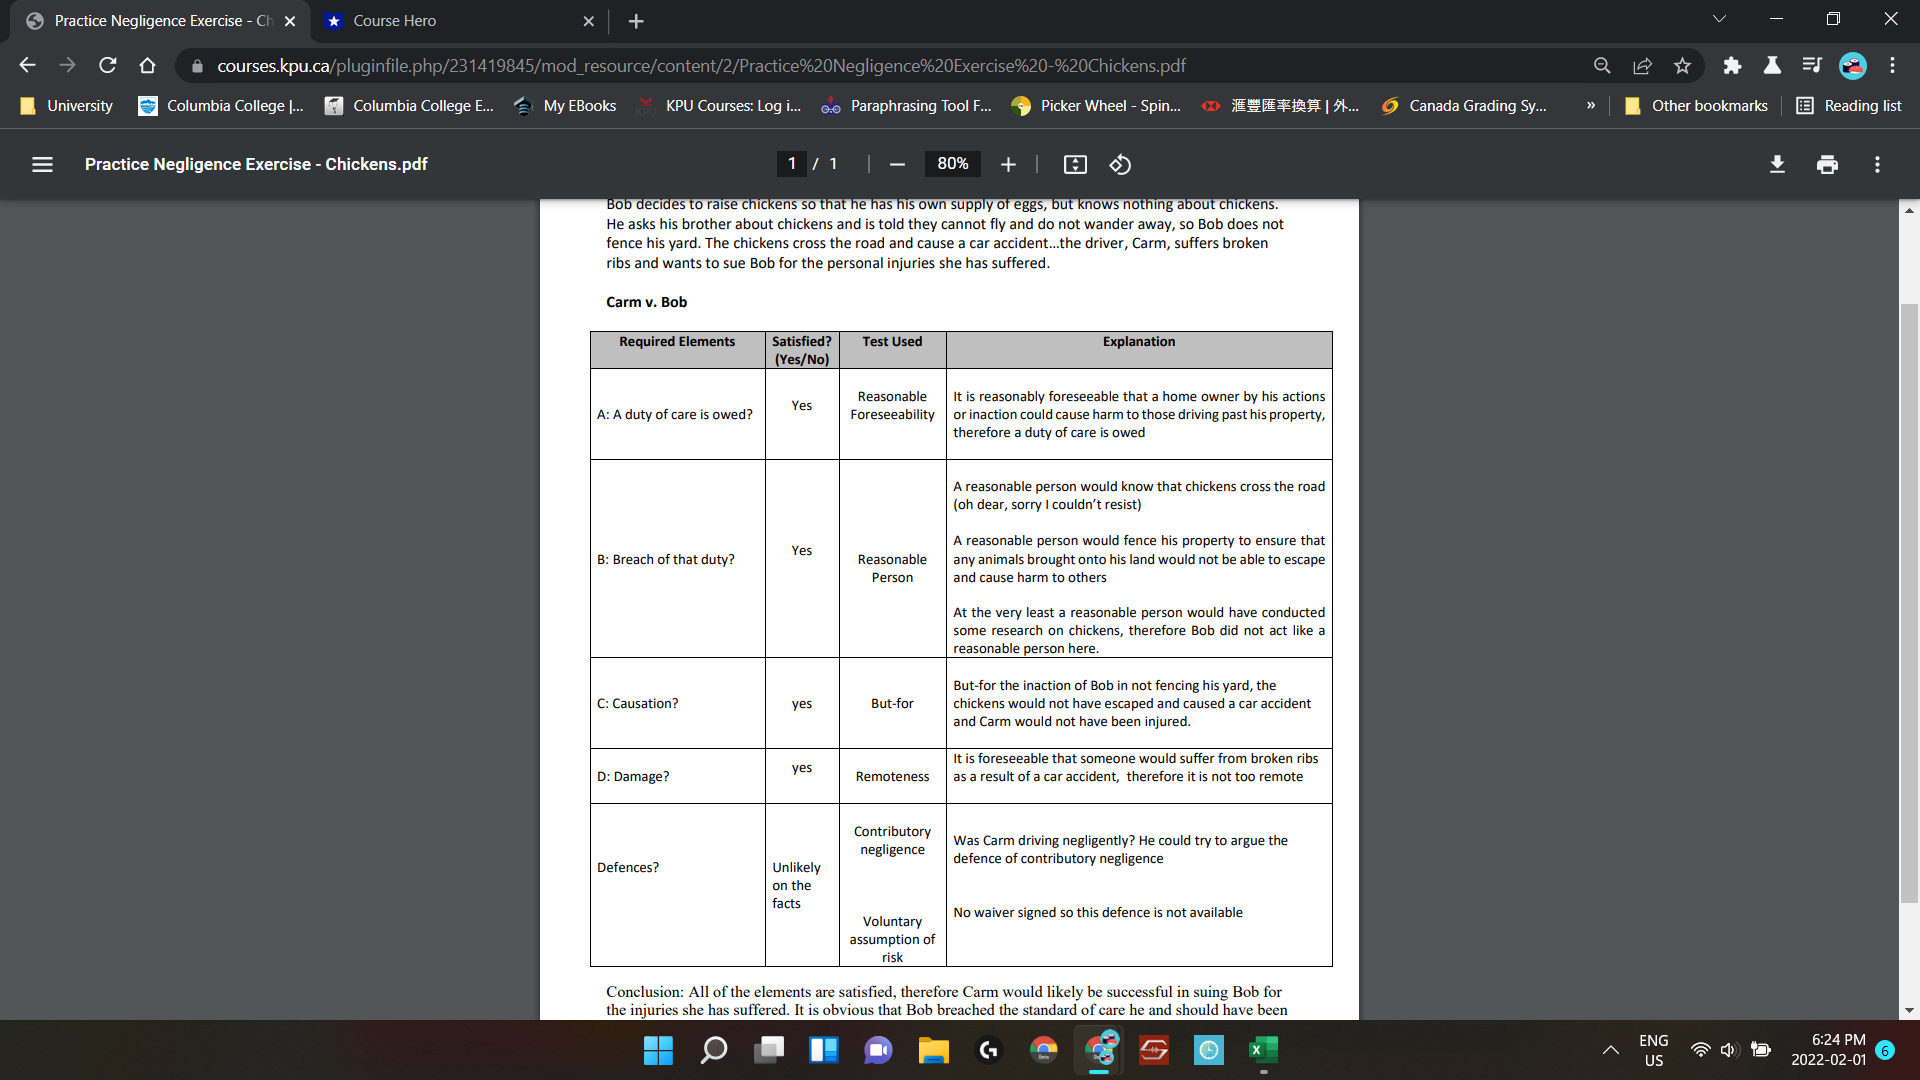Toggle the bookmark star for this page

tap(1682, 65)
